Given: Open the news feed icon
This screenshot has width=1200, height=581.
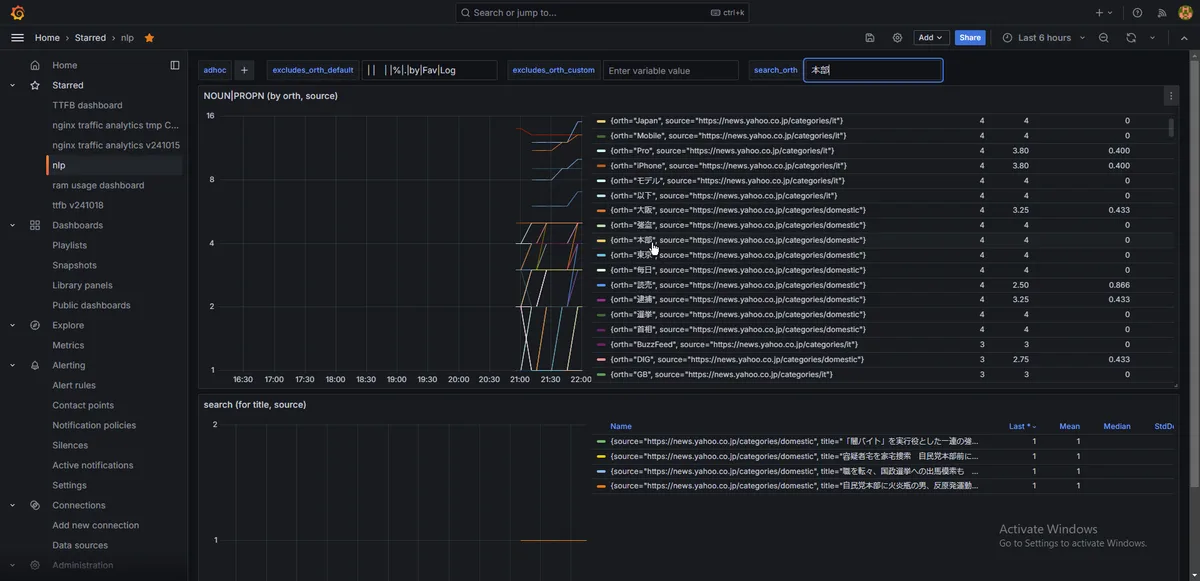Looking at the screenshot, I should click(1162, 13).
